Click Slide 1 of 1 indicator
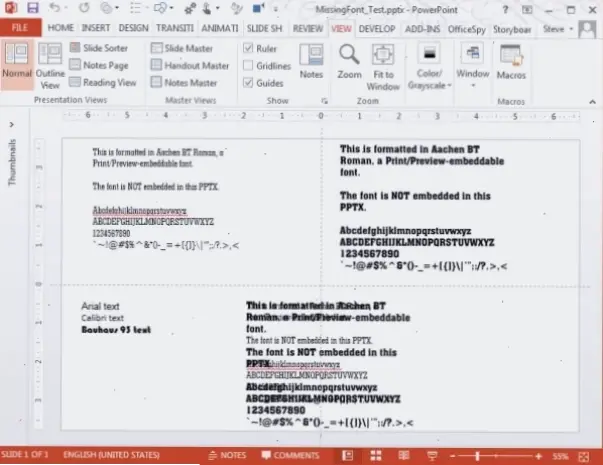This screenshot has width=603, height=465. tap(25, 455)
